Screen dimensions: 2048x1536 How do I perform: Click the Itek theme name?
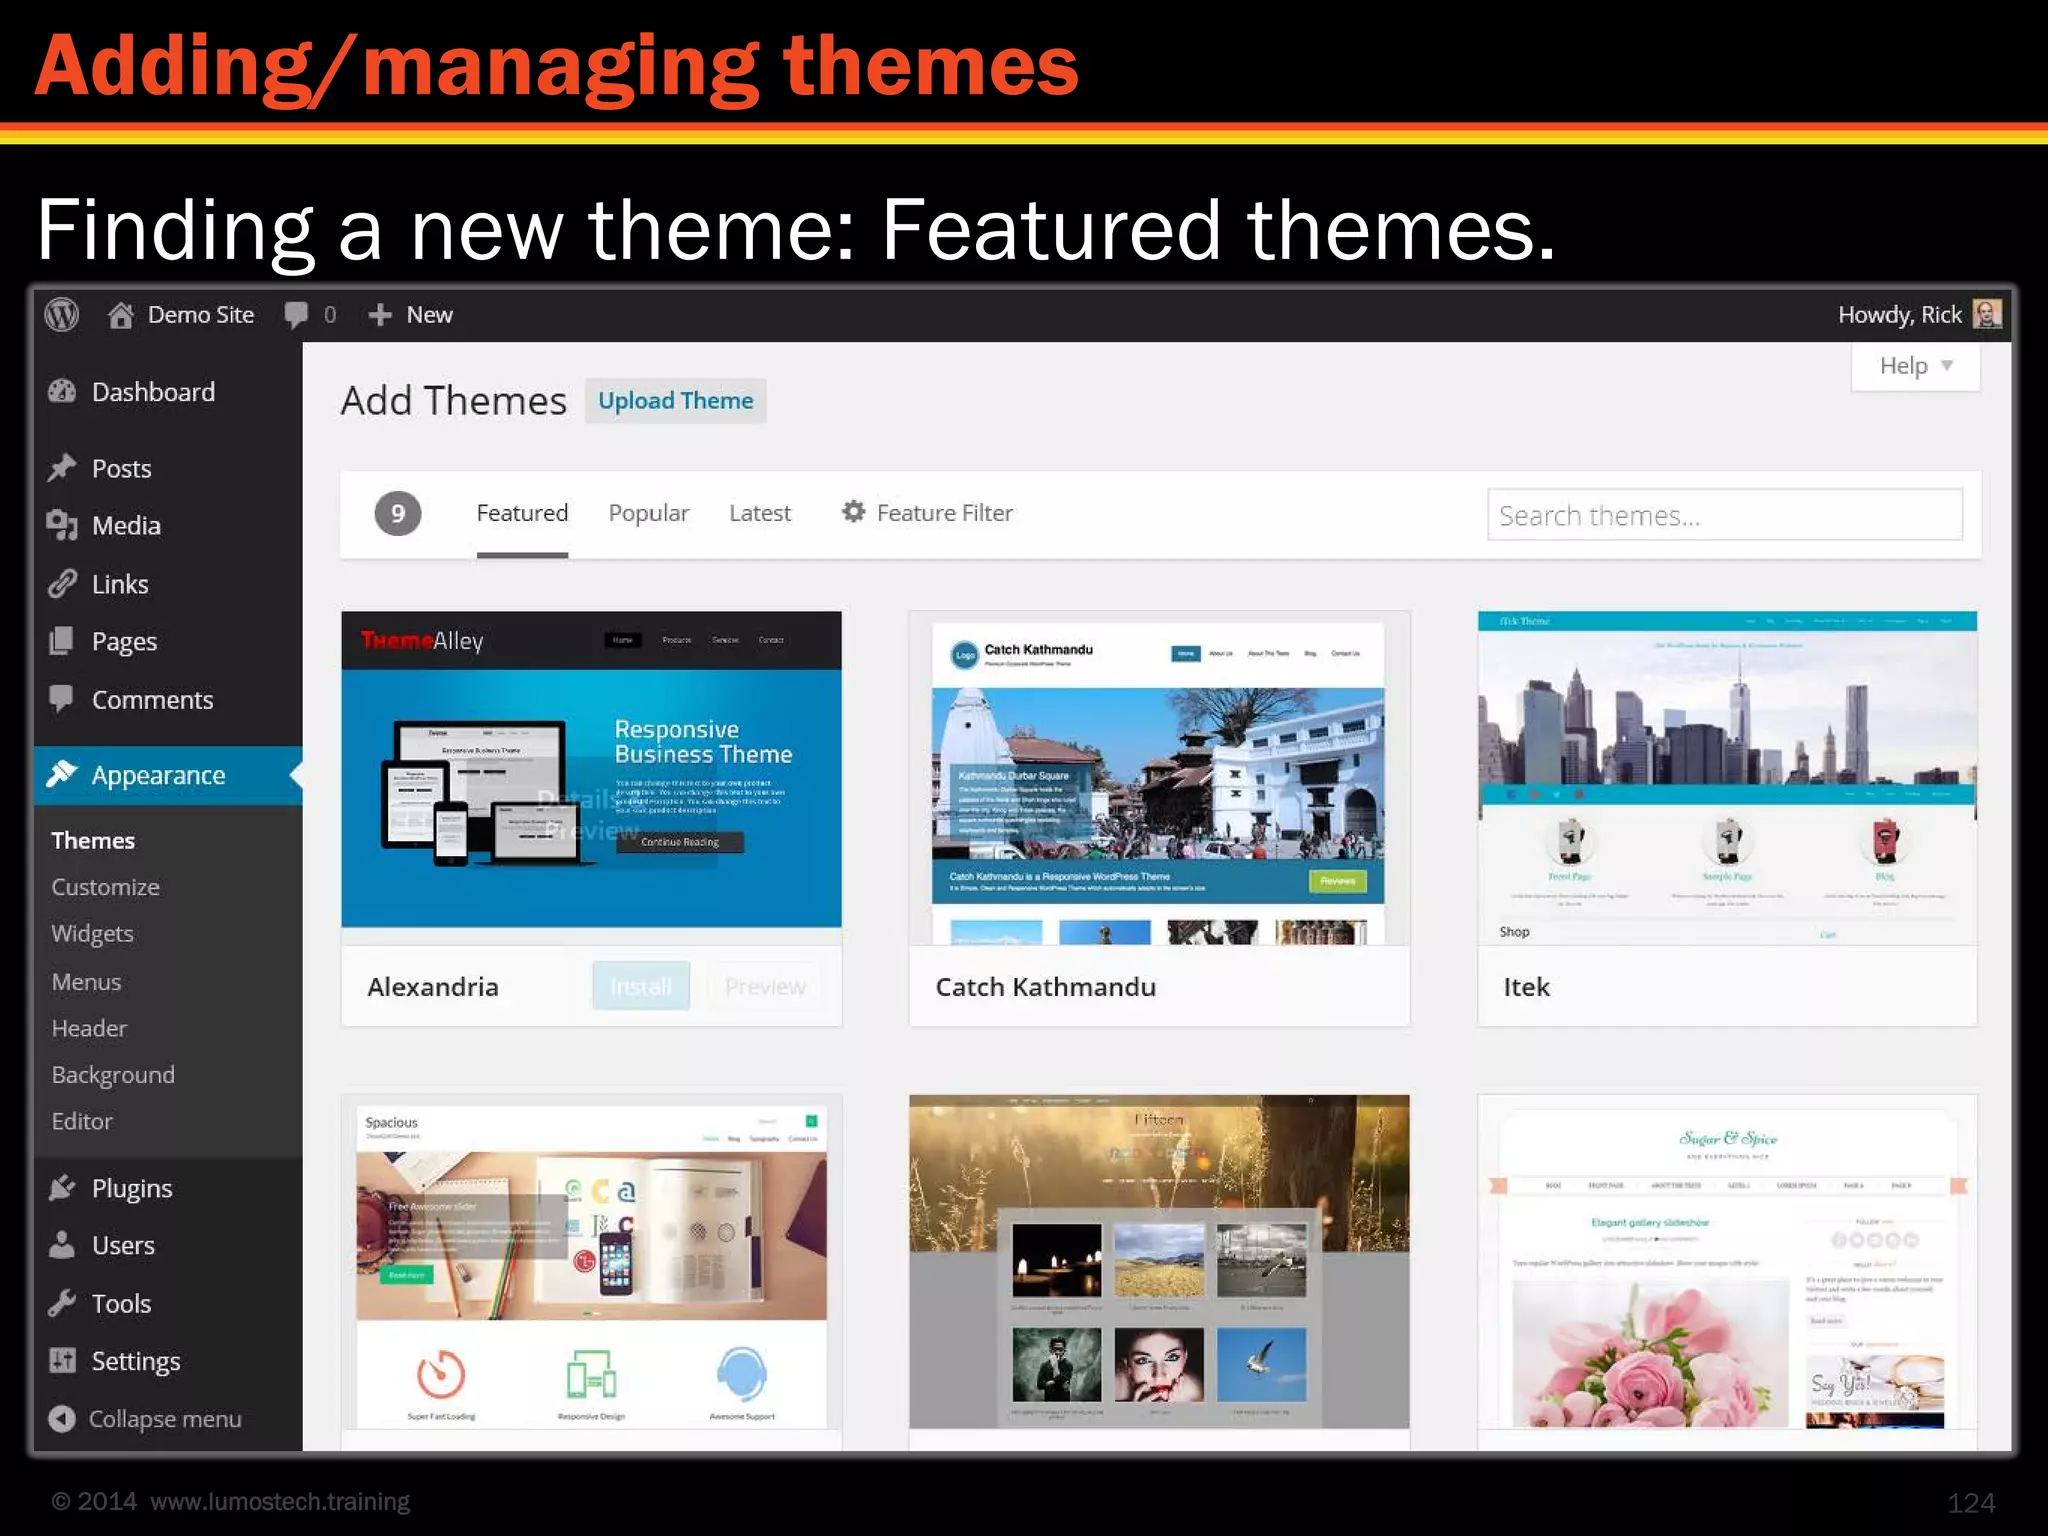(1526, 987)
